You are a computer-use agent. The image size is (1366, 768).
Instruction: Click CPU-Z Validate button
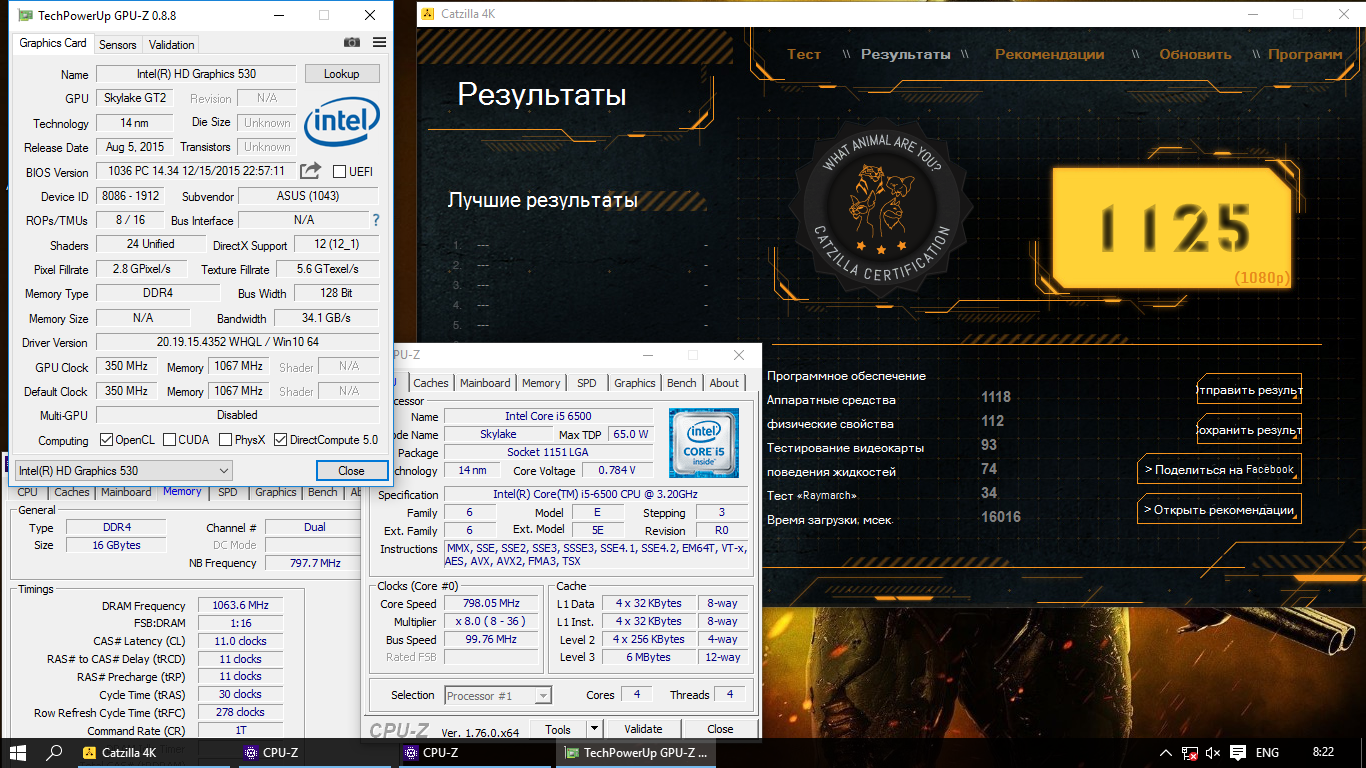pos(643,729)
